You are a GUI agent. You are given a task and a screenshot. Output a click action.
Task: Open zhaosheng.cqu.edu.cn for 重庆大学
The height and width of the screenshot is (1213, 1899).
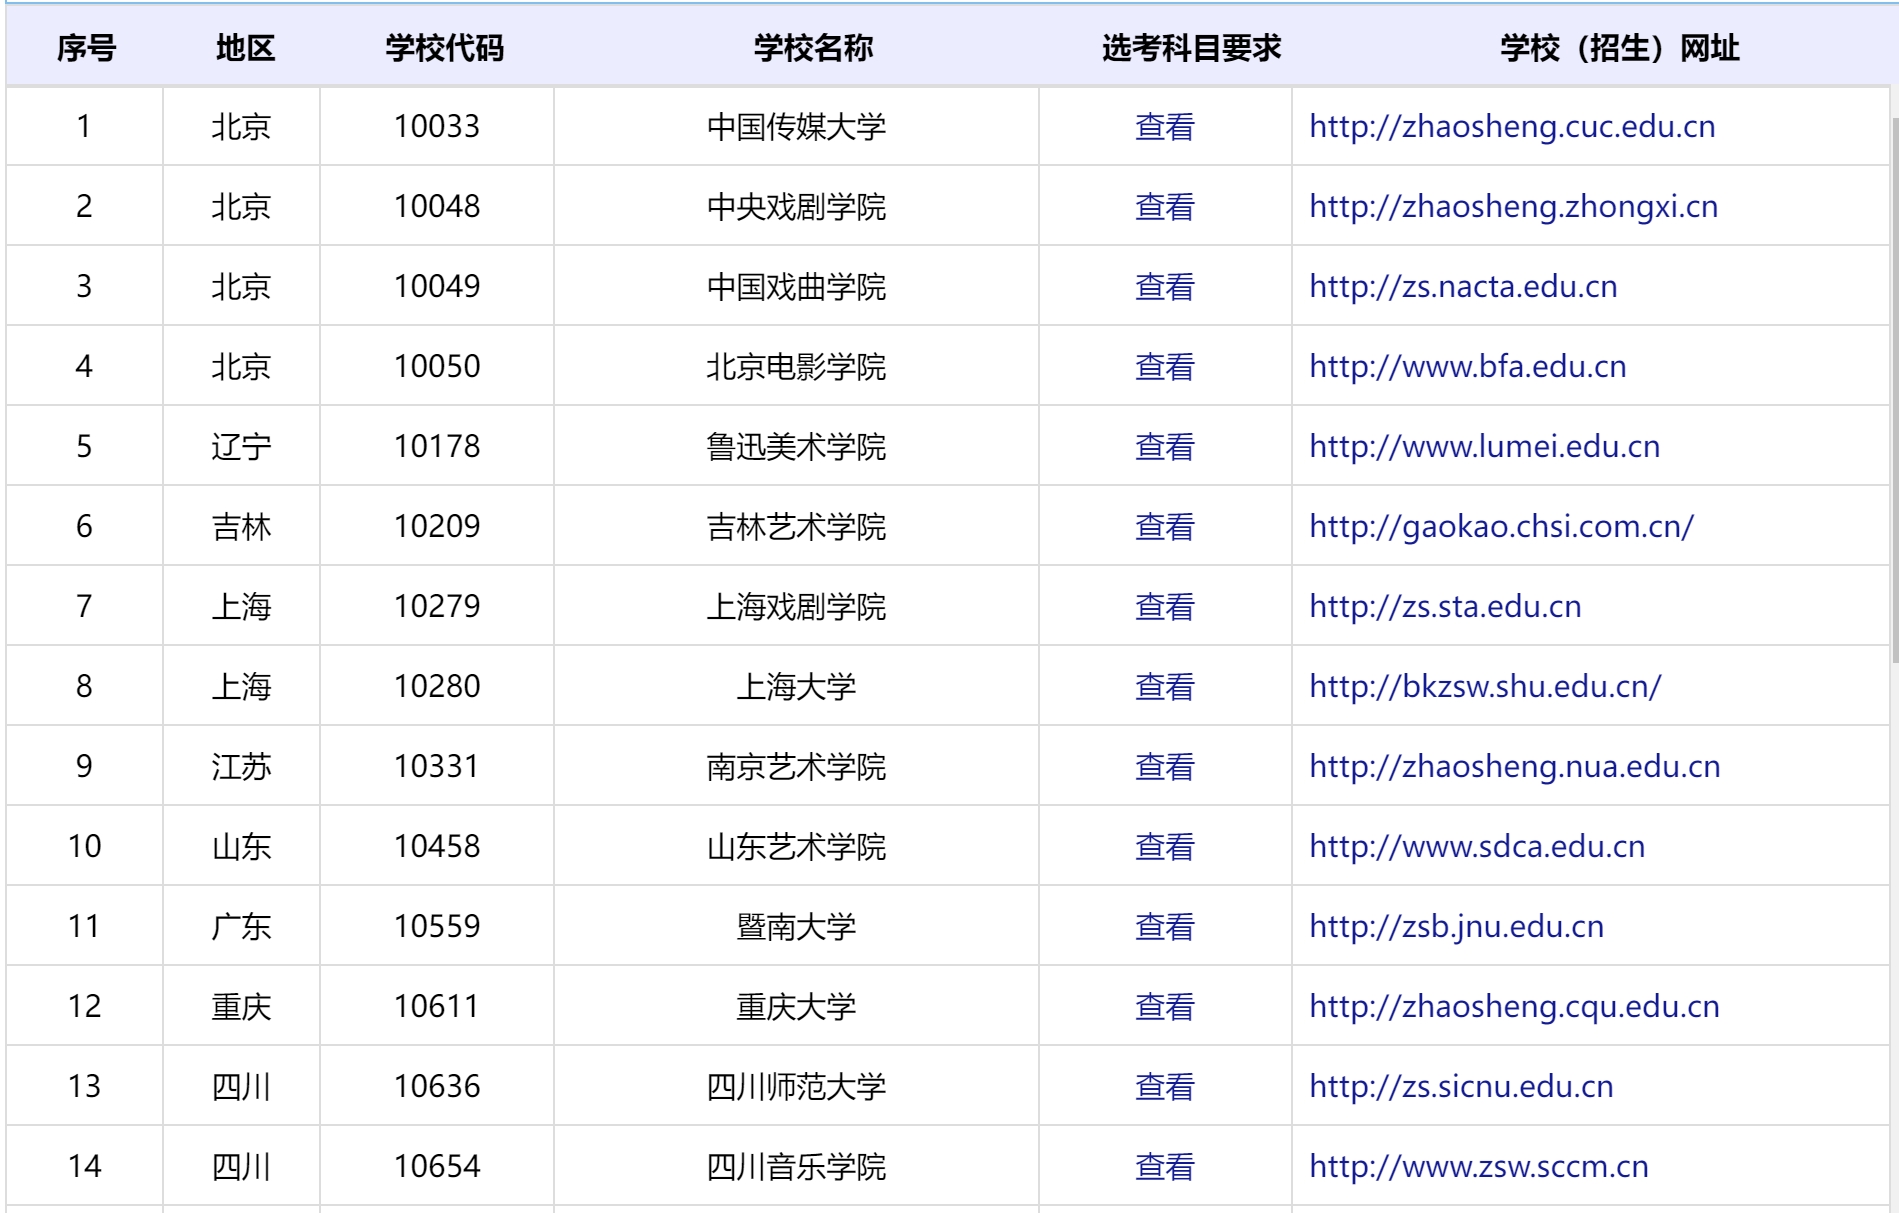[1514, 1007]
